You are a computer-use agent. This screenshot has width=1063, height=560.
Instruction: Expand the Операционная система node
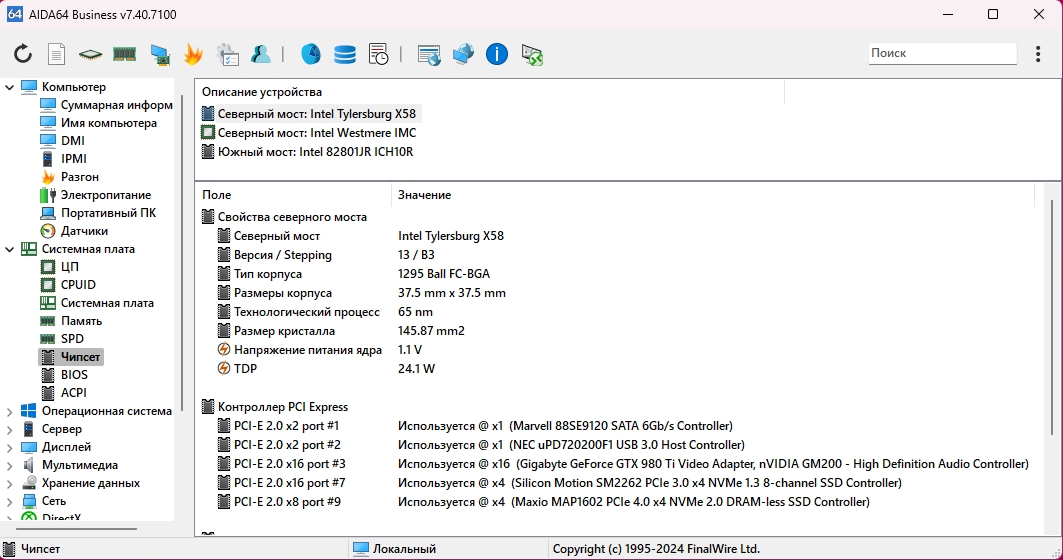9,411
